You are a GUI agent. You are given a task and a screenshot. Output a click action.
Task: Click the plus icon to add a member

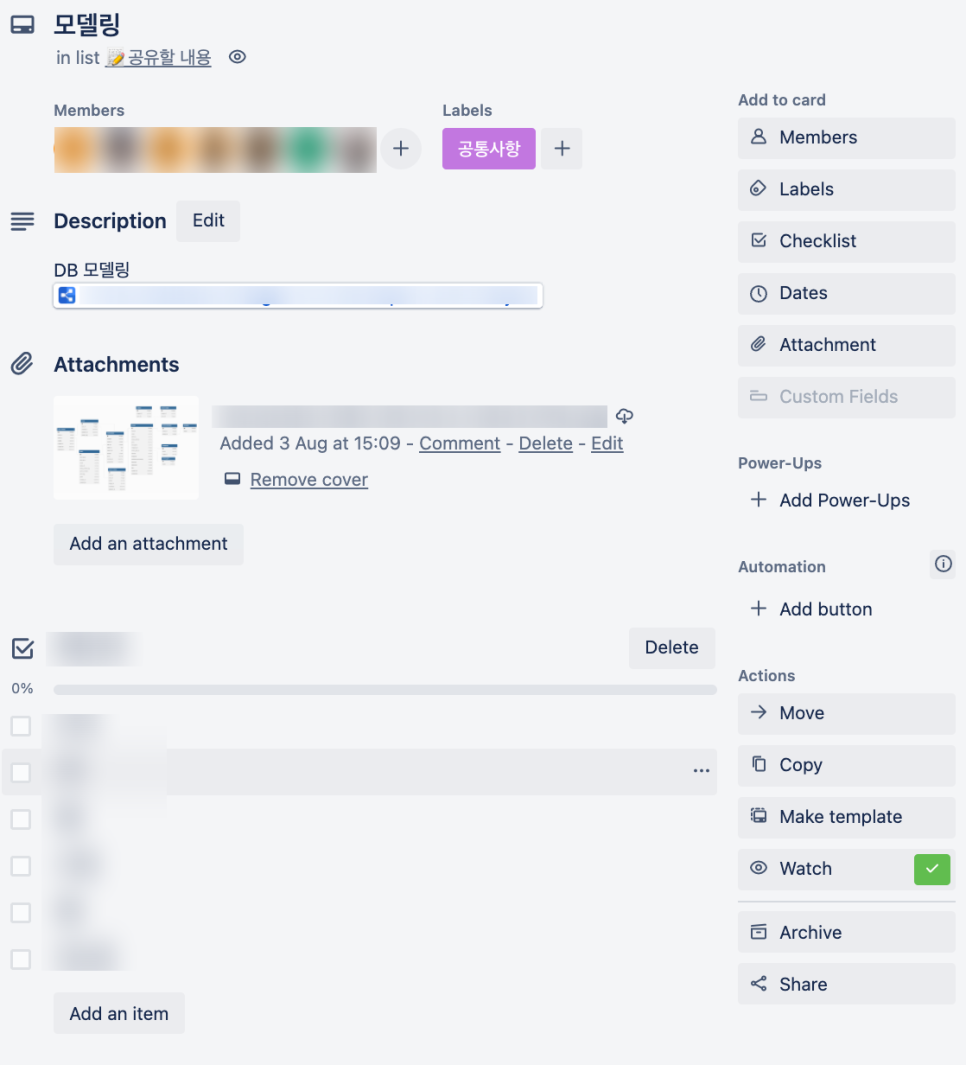pos(401,148)
